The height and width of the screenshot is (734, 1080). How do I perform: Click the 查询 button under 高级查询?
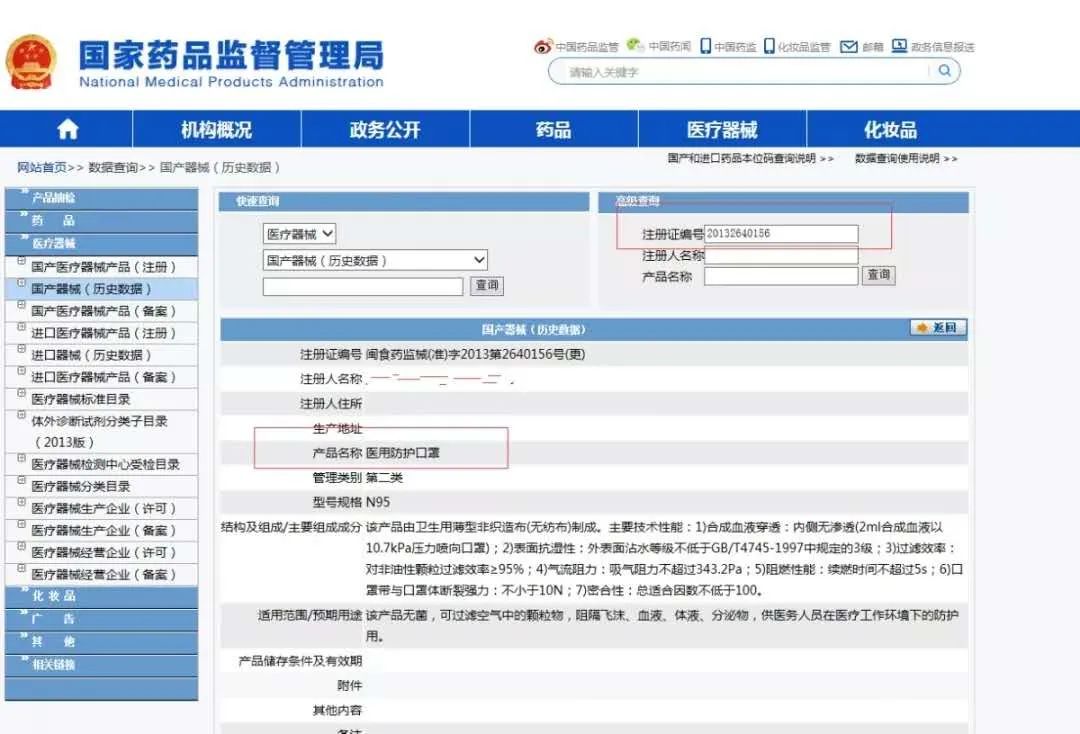coord(878,275)
